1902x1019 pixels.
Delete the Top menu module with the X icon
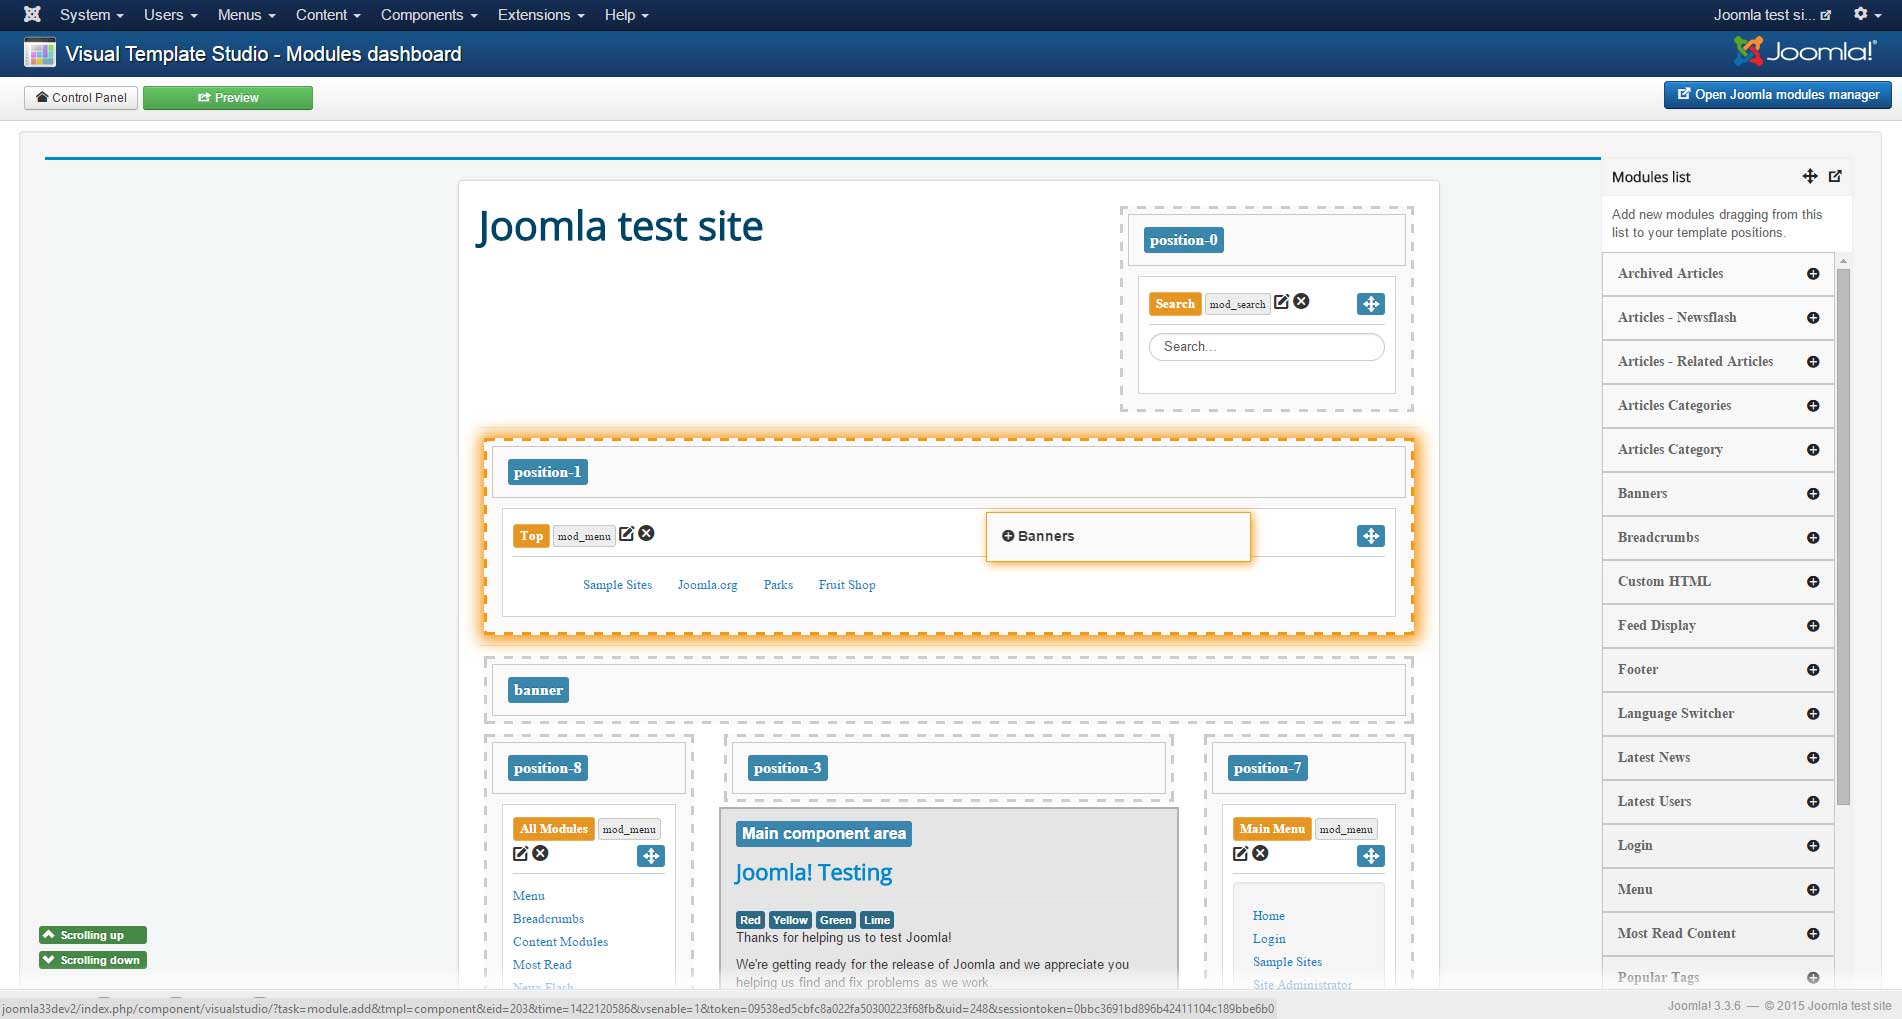point(646,533)
